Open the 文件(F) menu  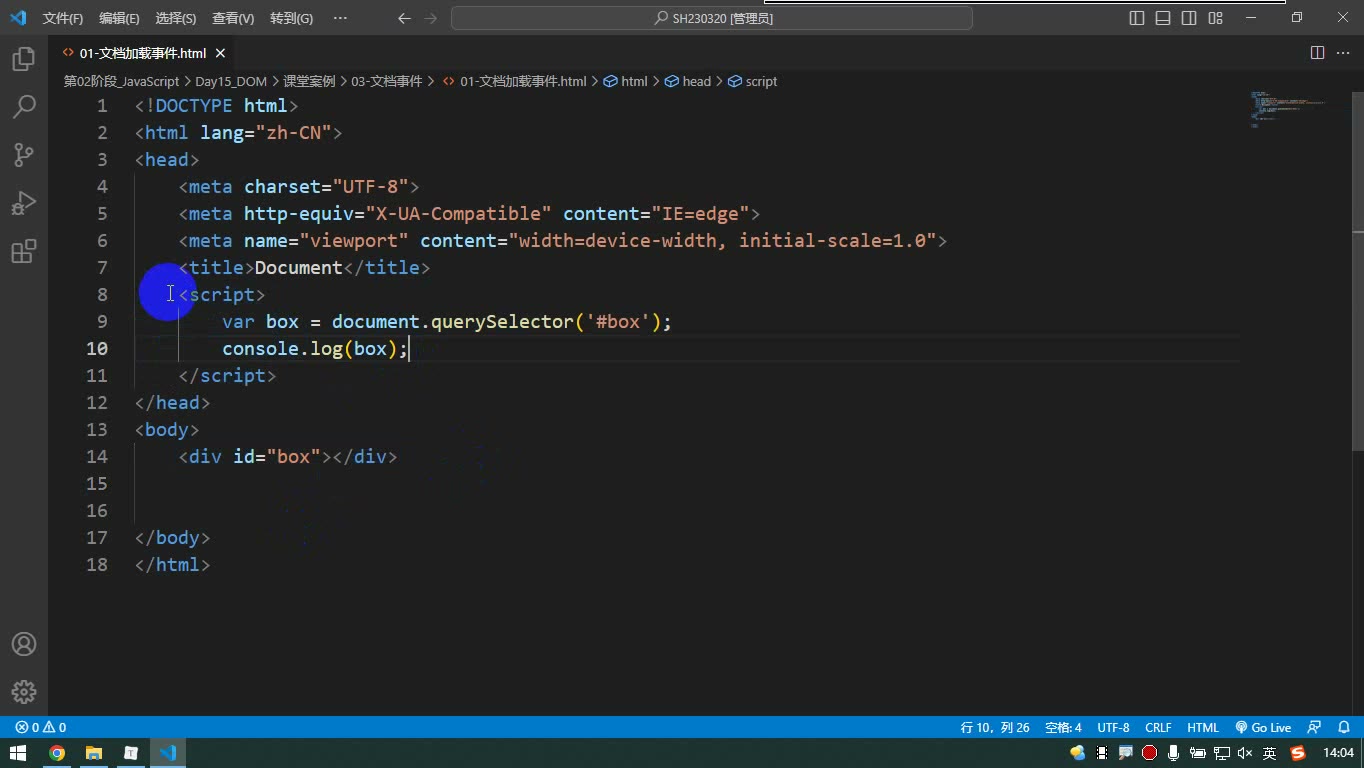pyautogui.click(x=63, y=18)
